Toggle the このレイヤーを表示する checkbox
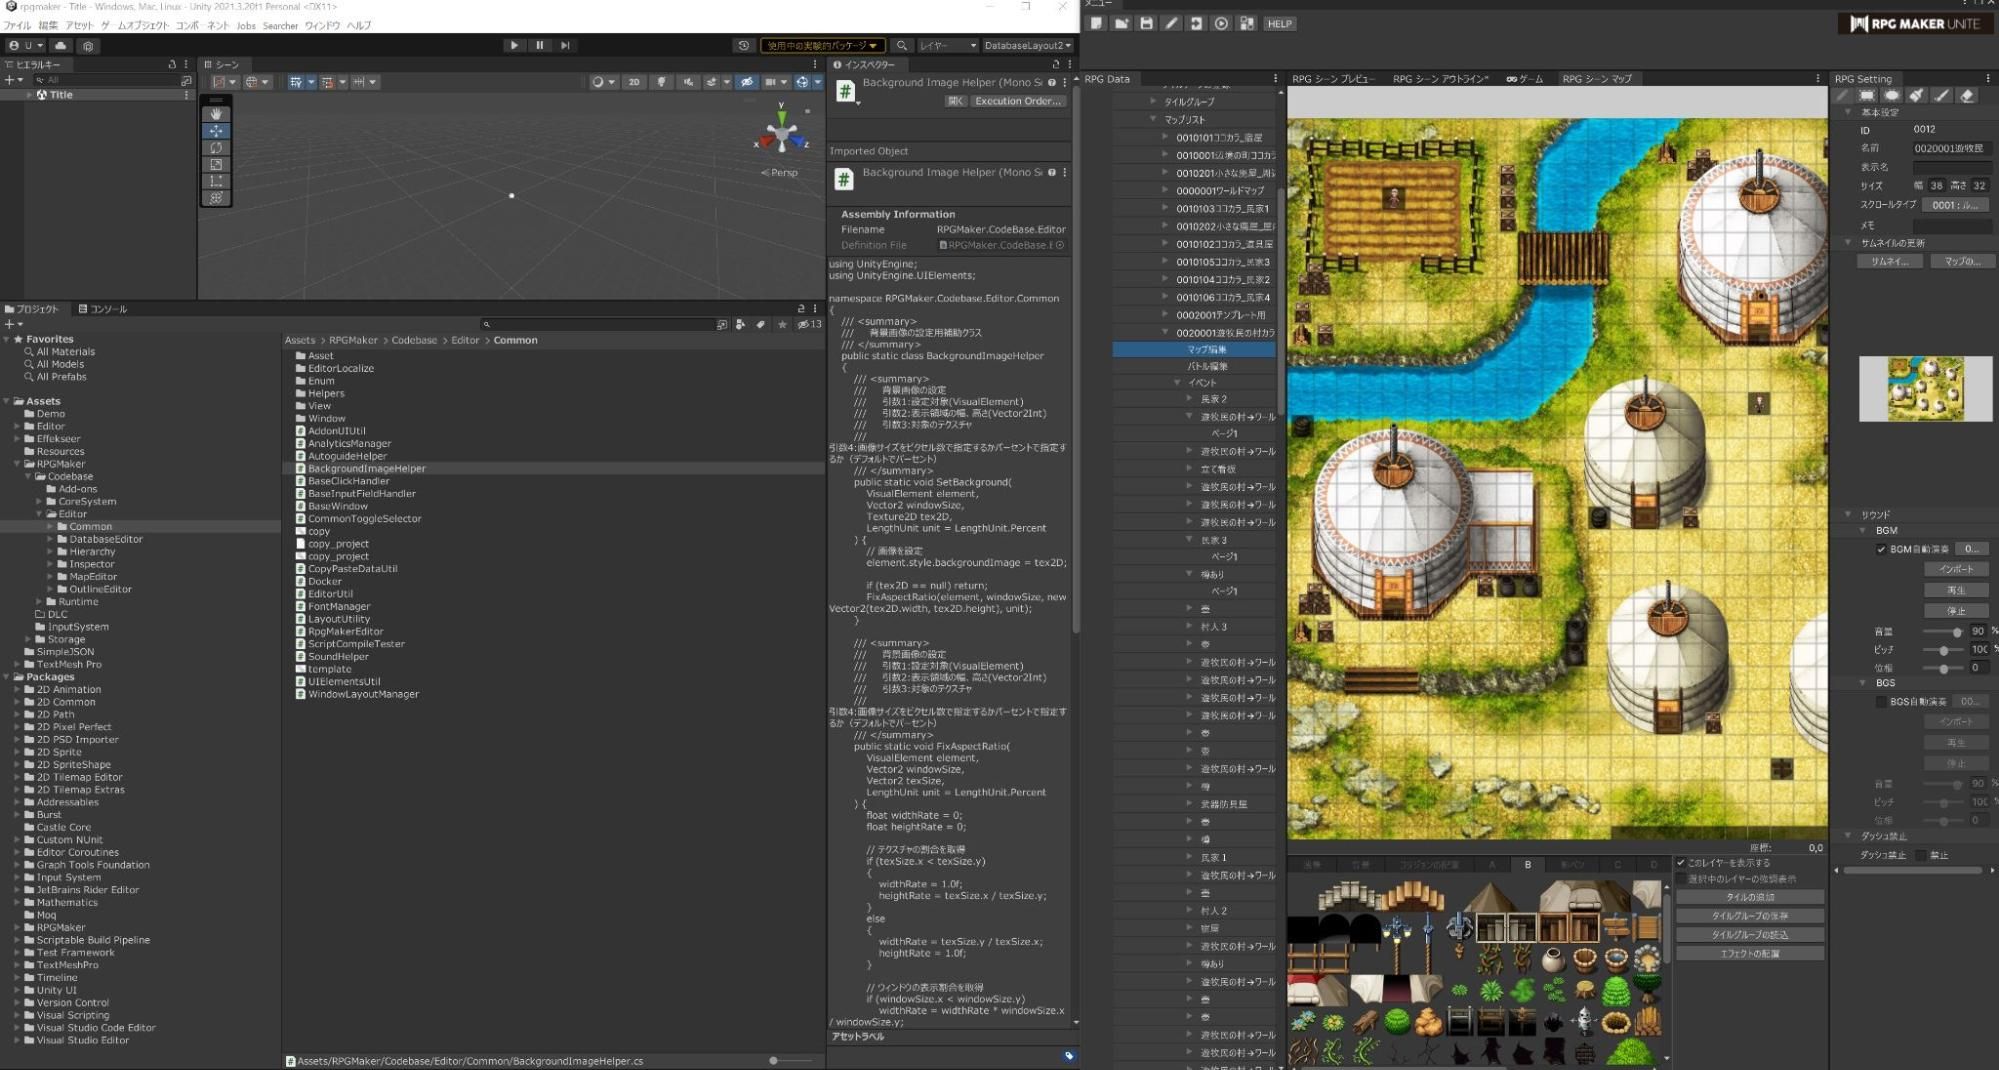The image size is (1999, 1070). pos(1681,863)
